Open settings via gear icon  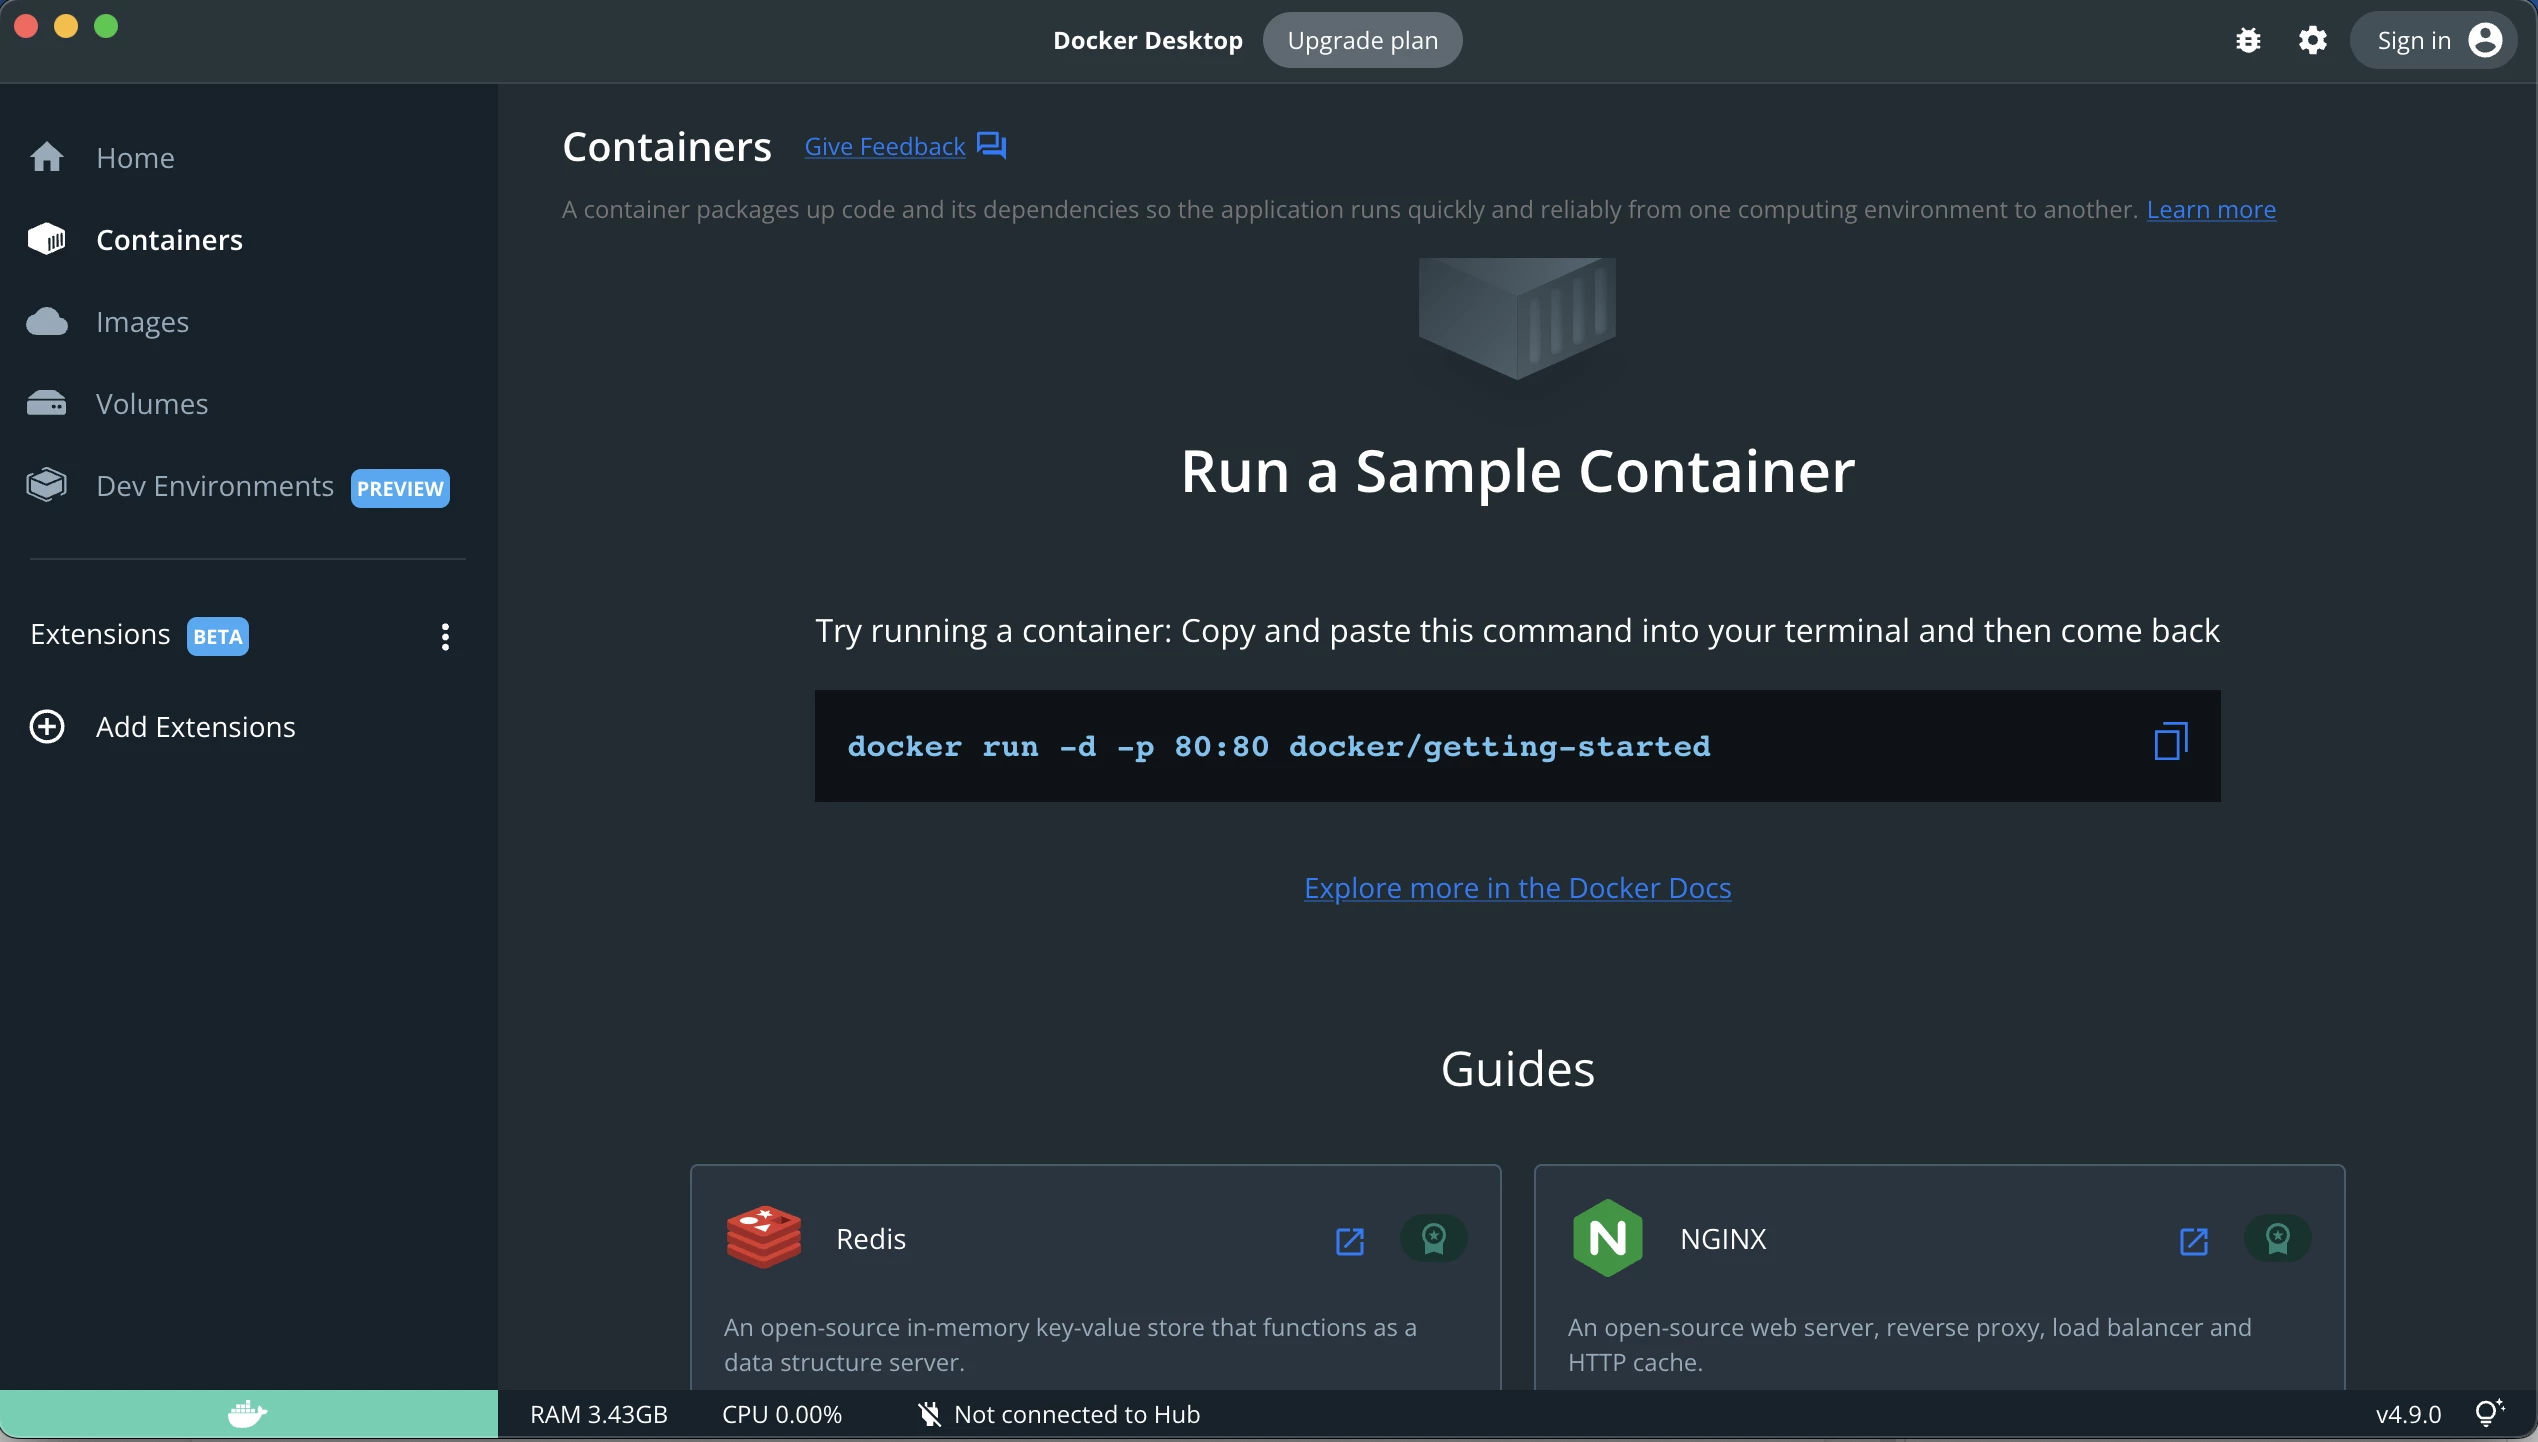point(2312,40)
